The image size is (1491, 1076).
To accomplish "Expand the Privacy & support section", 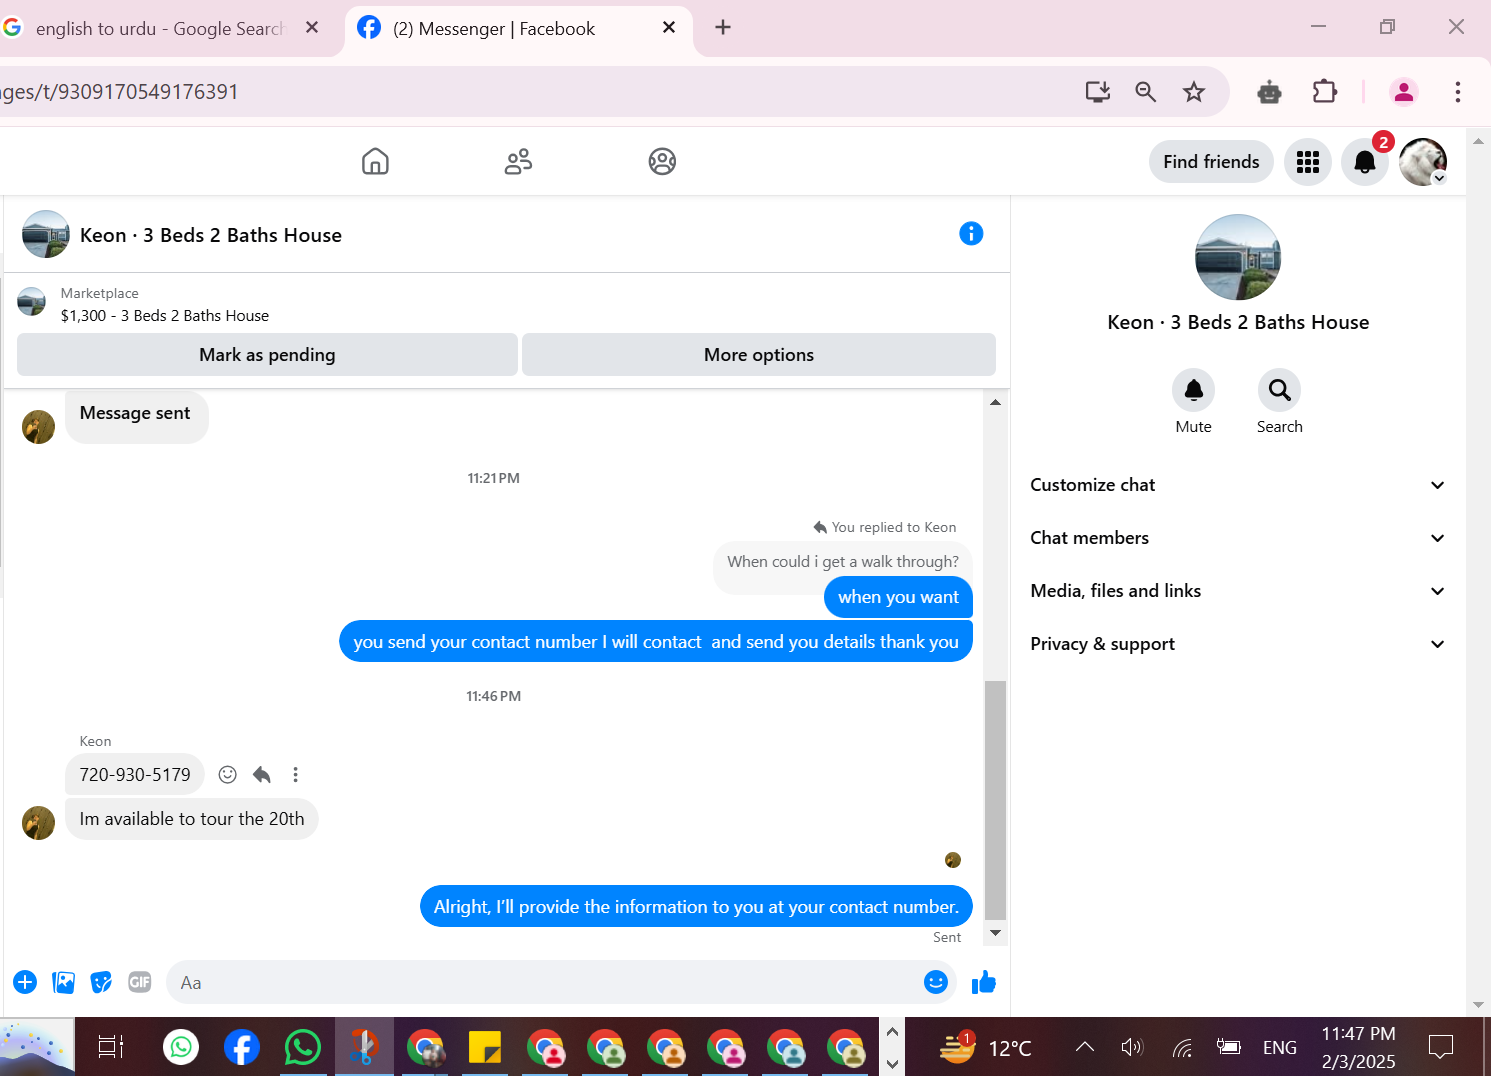I will click(1238, 644).
